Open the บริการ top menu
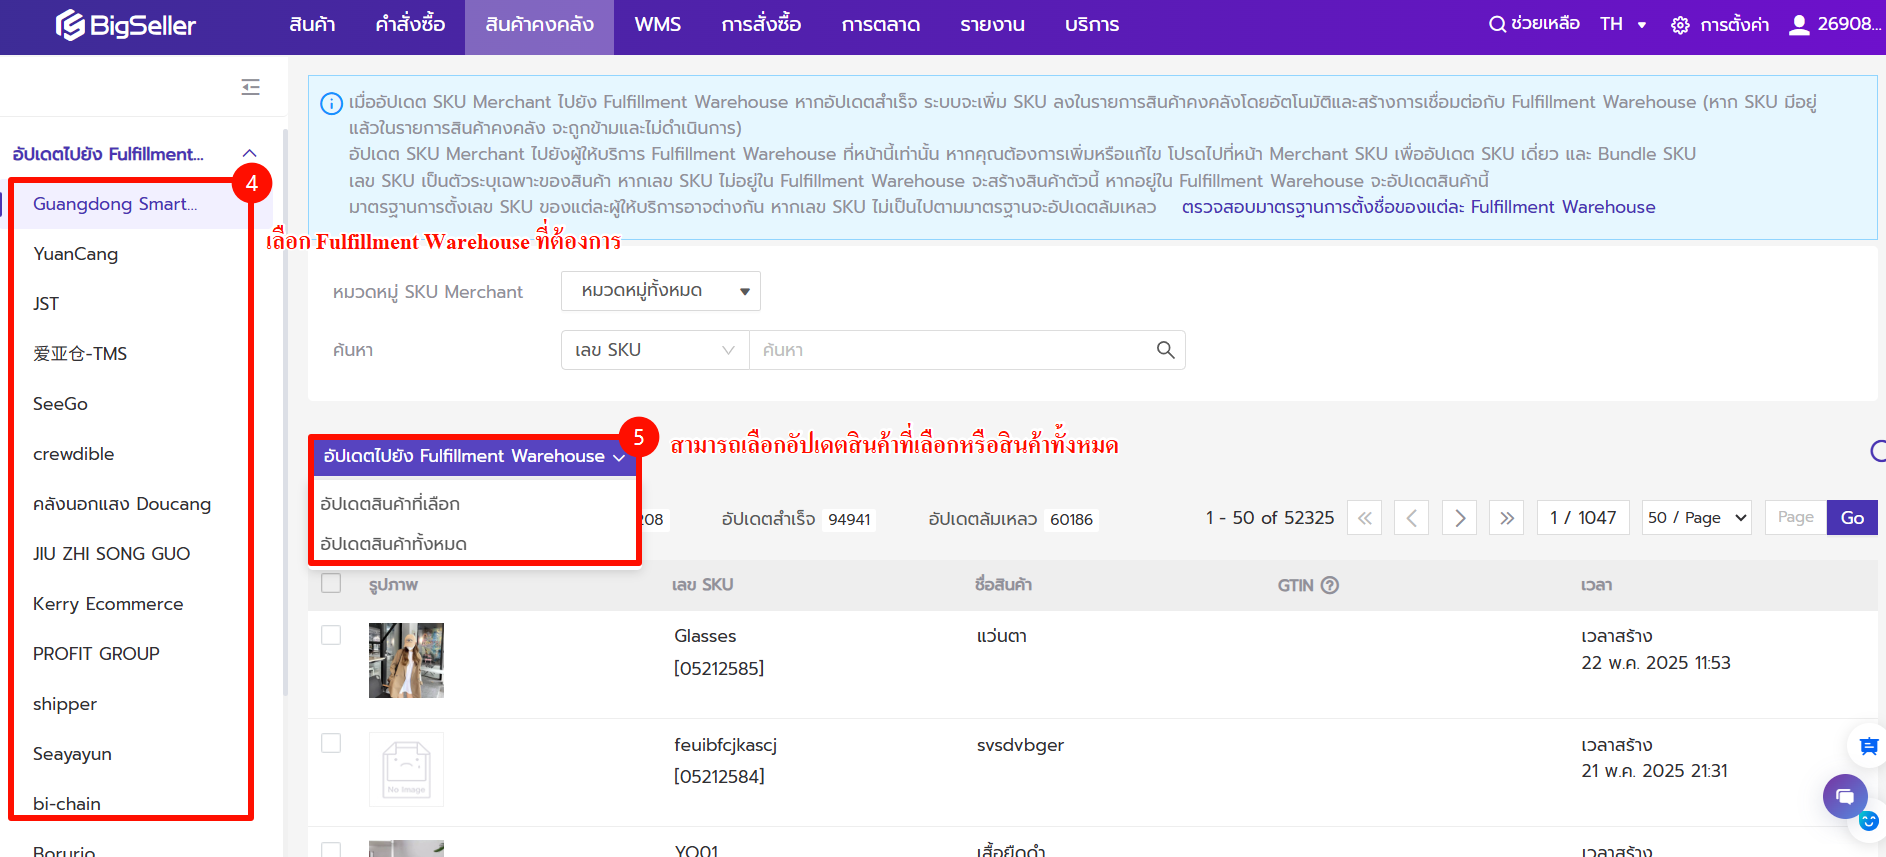The width and height of the screenshot is (1886, 857). click(1092, 25)
